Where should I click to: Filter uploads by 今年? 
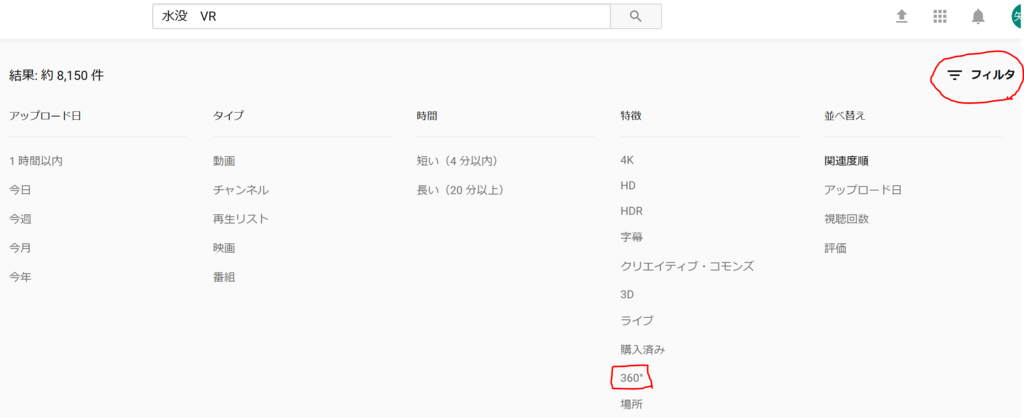pyautogui.click(x=20, y=277)
